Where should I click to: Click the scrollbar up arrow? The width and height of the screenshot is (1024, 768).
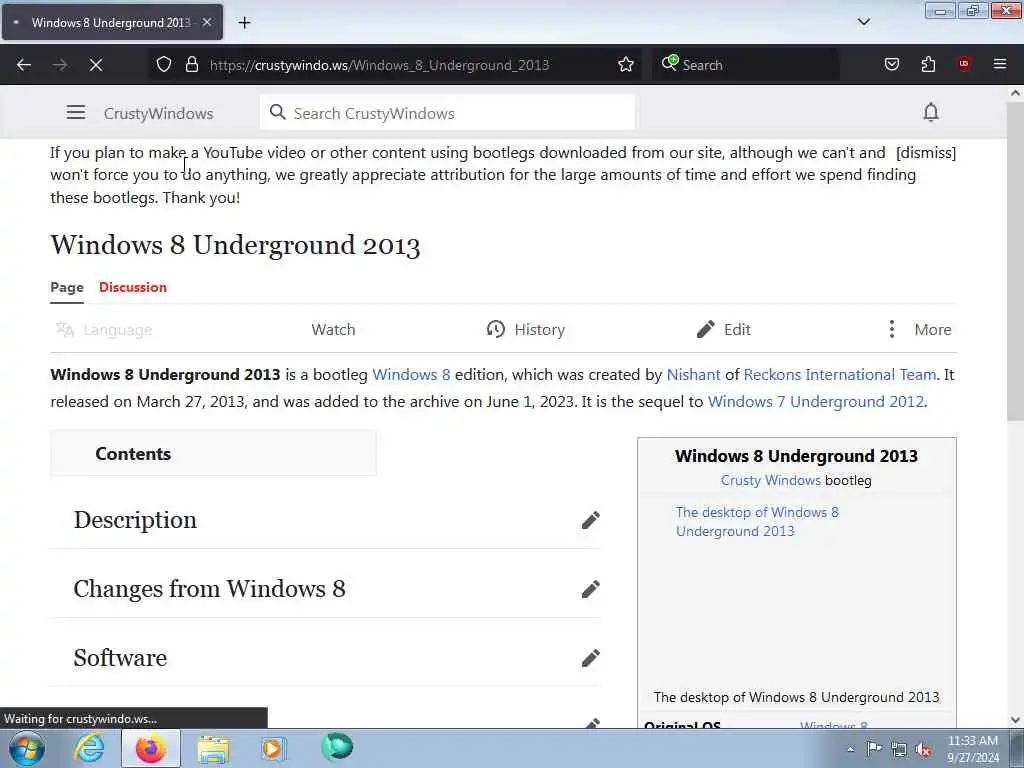(x=1015, y=93)
